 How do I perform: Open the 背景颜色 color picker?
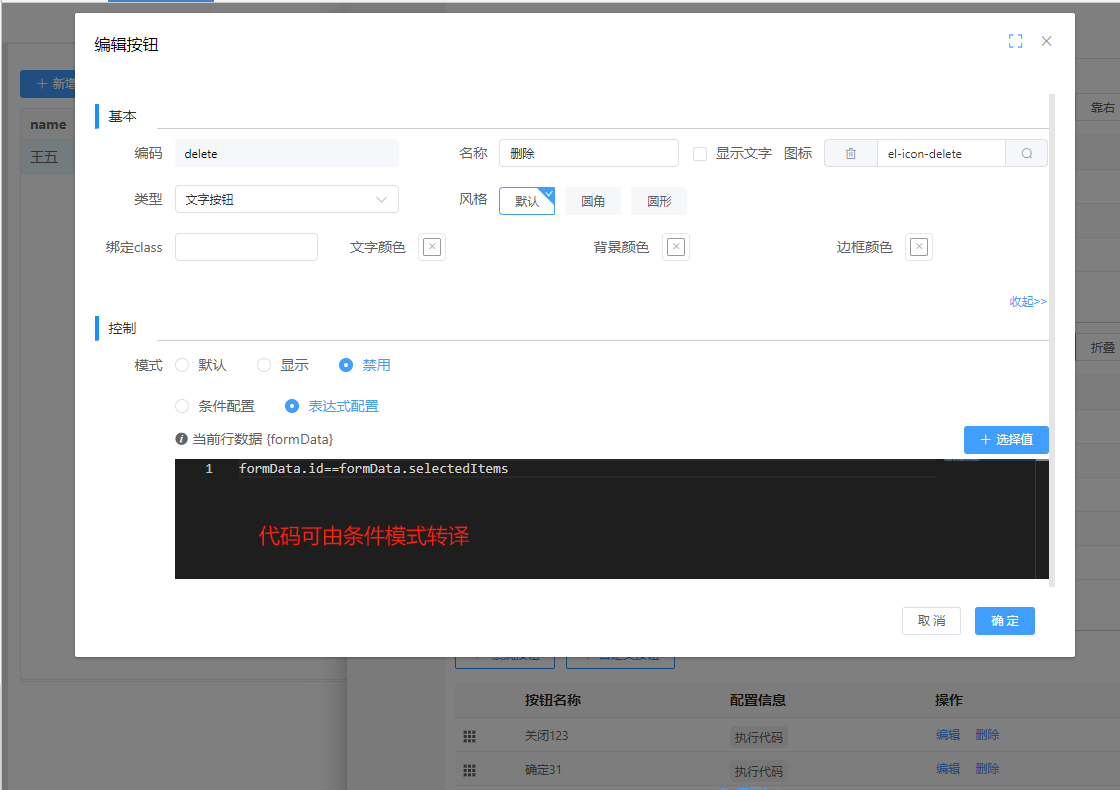[x=676, y=247]
